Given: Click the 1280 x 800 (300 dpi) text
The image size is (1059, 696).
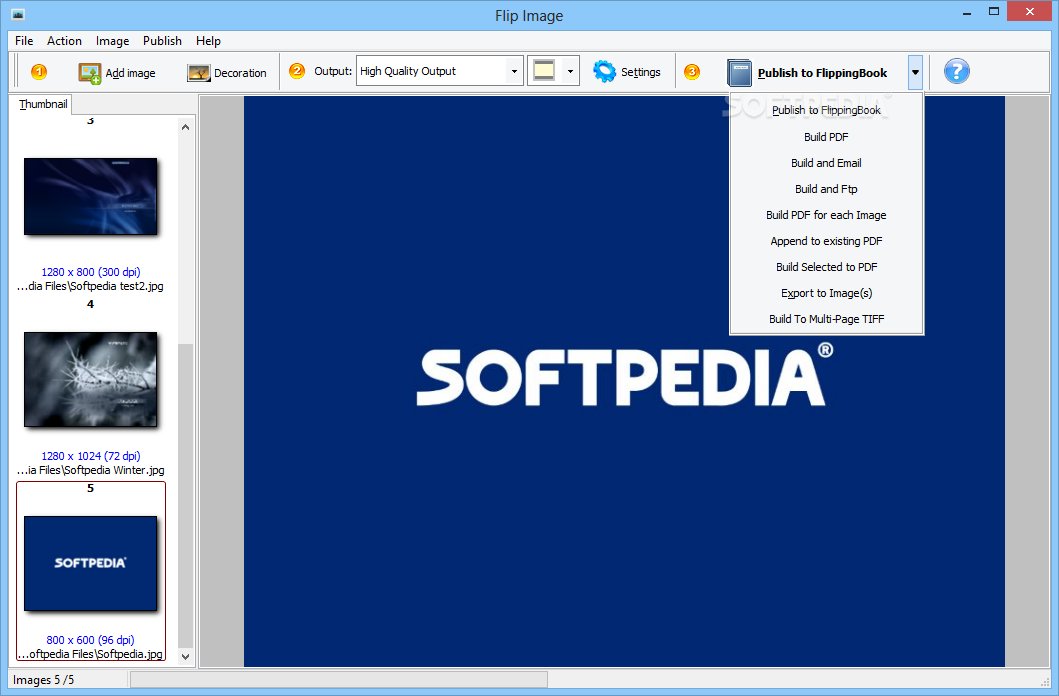Looking at the screenshot, I should pos(91,272).
